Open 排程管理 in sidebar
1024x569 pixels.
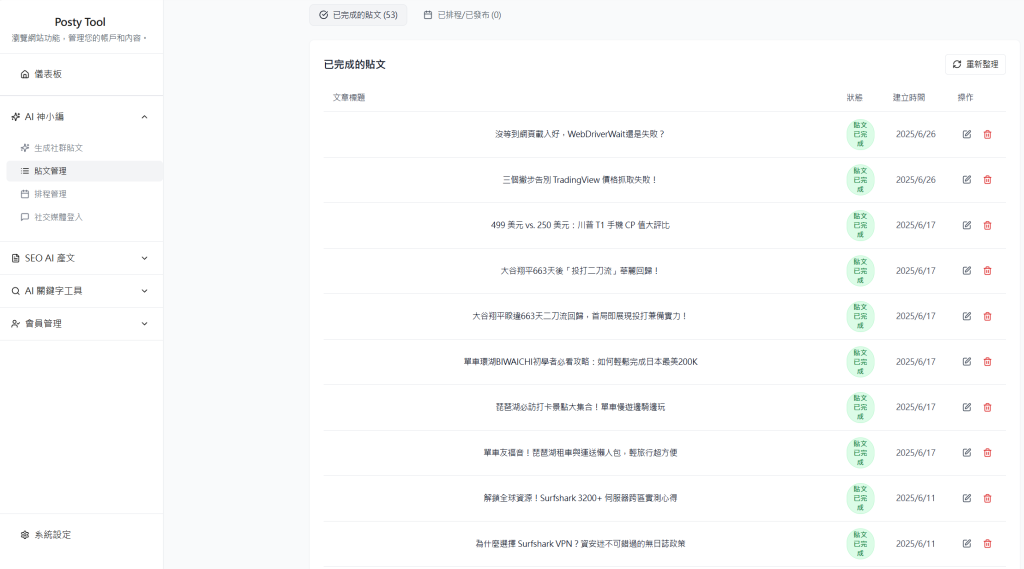click(x=50, y=194)
